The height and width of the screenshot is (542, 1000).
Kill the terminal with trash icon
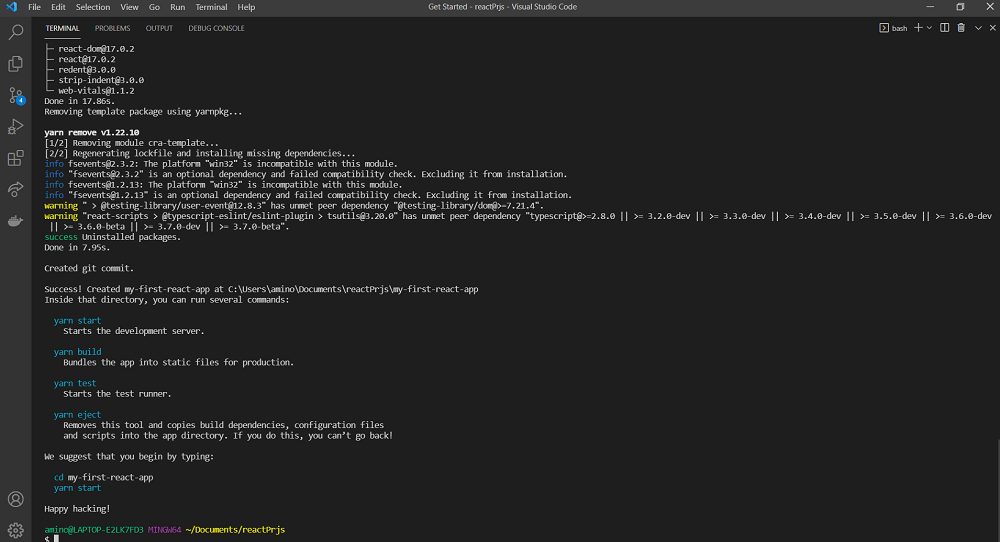(961, 28)
